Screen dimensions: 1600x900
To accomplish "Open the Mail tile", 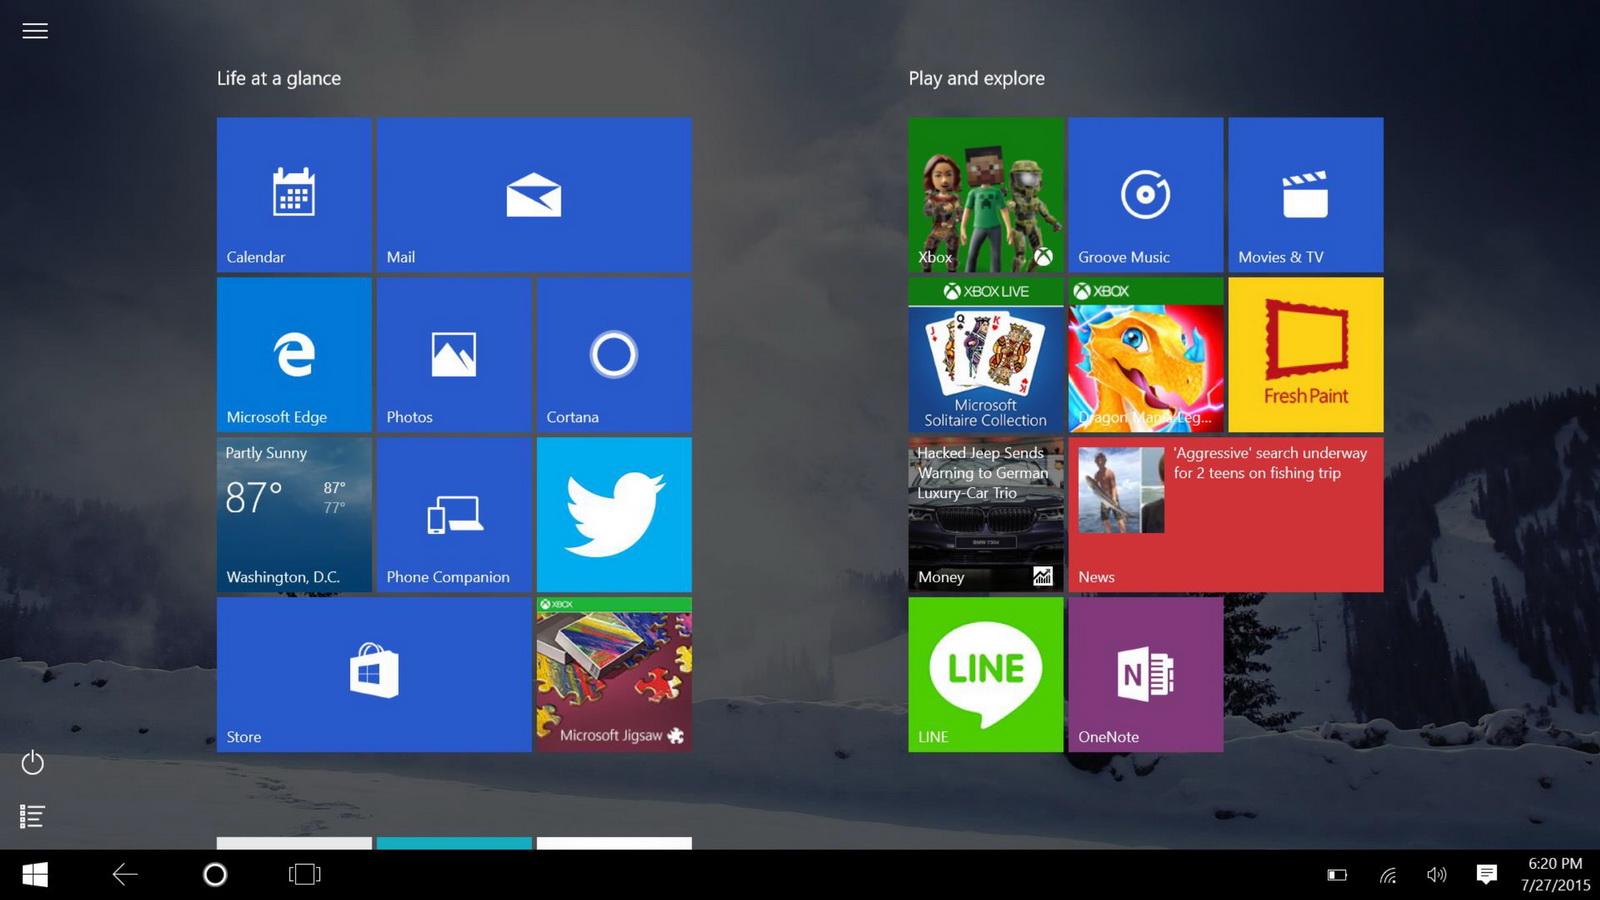I will 534,195.
